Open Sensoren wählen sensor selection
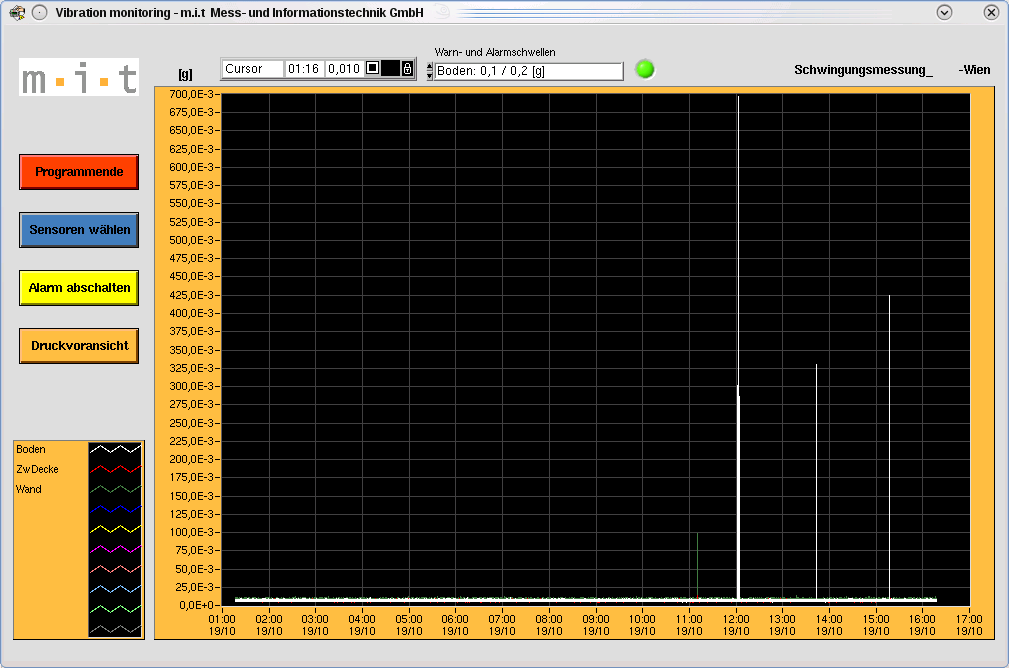Screen dimensions: 1009x668 (x=79, y=230)
